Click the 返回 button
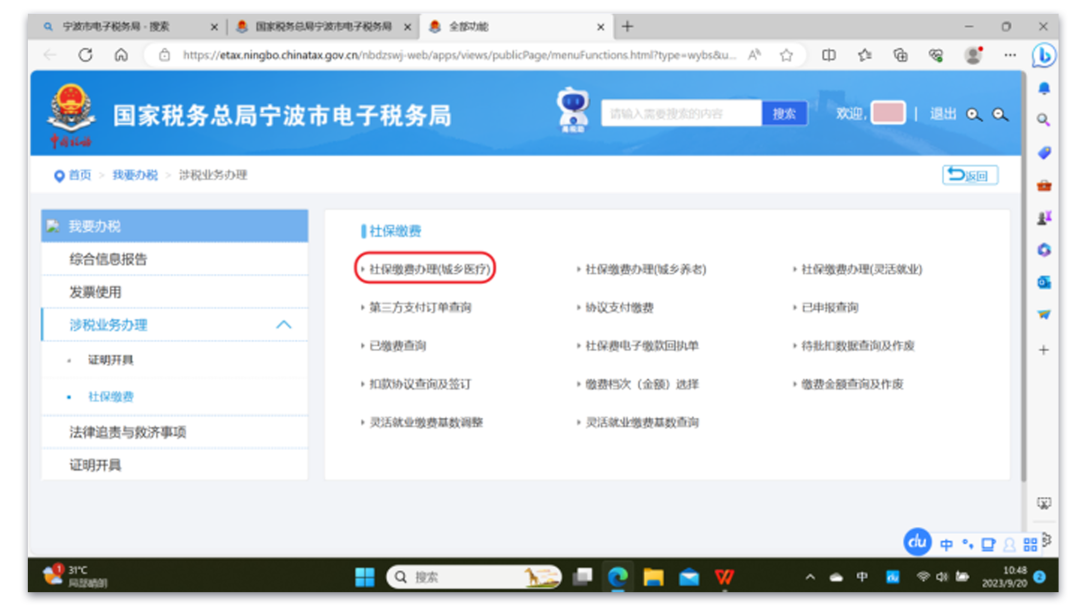 [969, 175]
